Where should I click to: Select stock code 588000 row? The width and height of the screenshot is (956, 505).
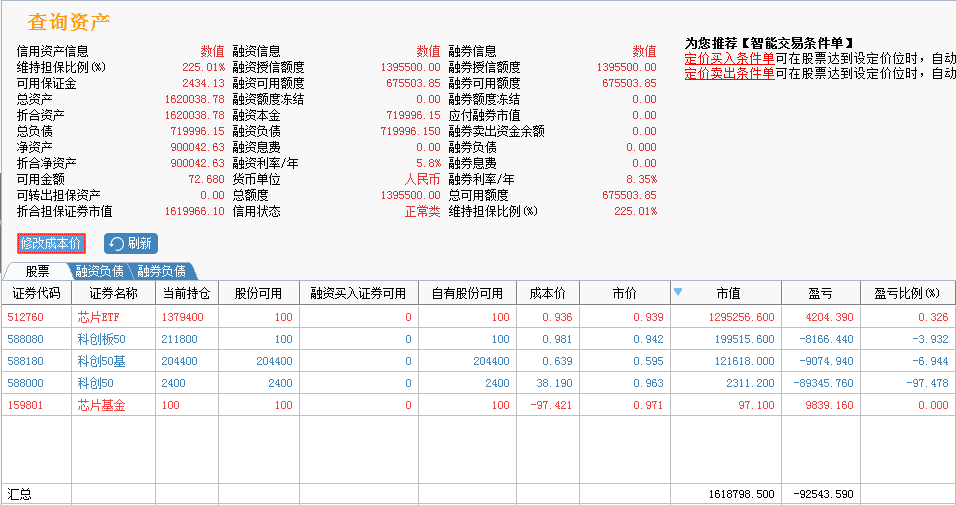click(x=478, y=383)
